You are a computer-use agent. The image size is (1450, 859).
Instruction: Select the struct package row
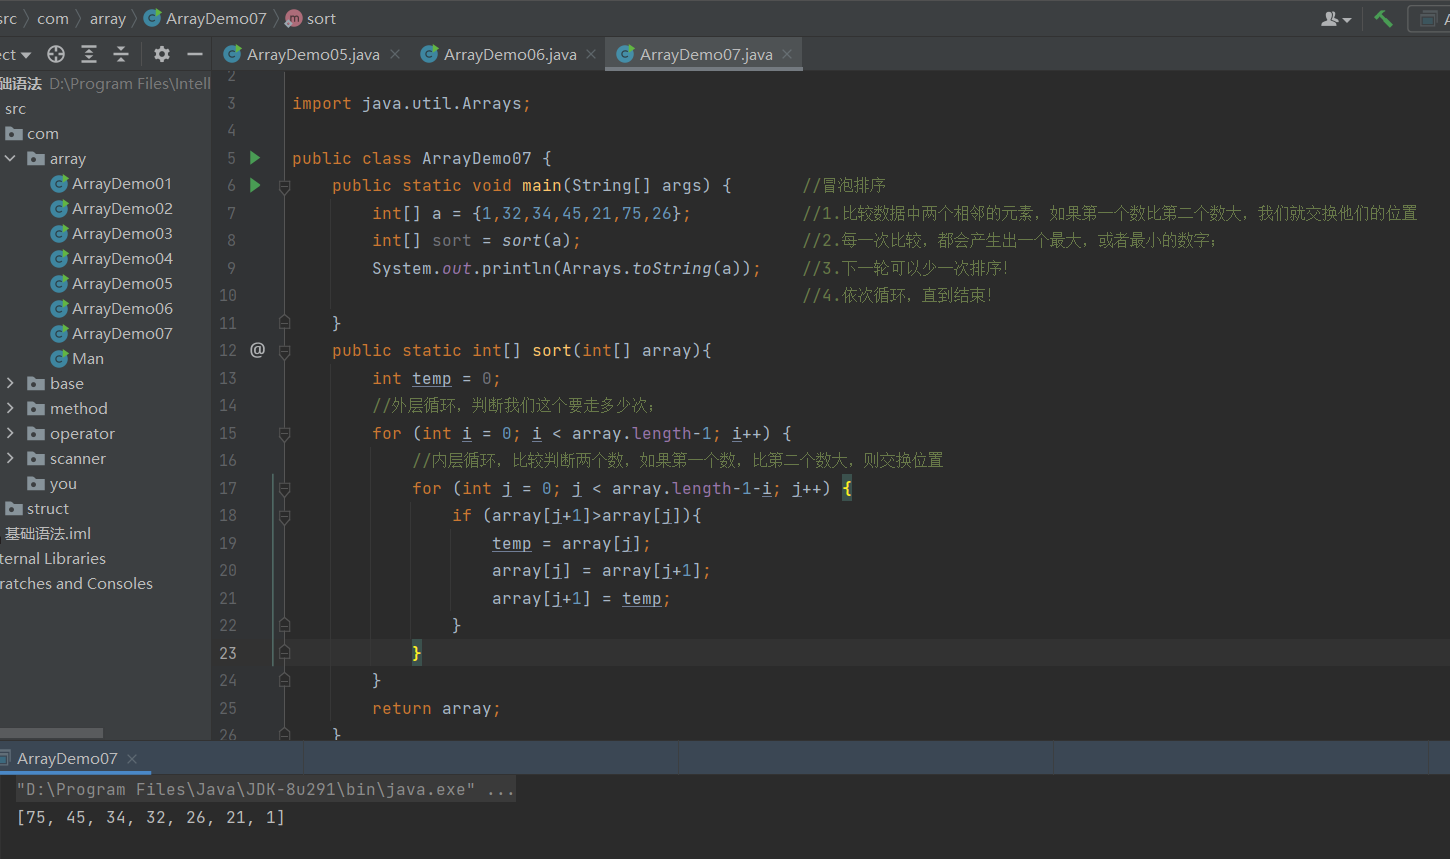click(x=105, y=509)
